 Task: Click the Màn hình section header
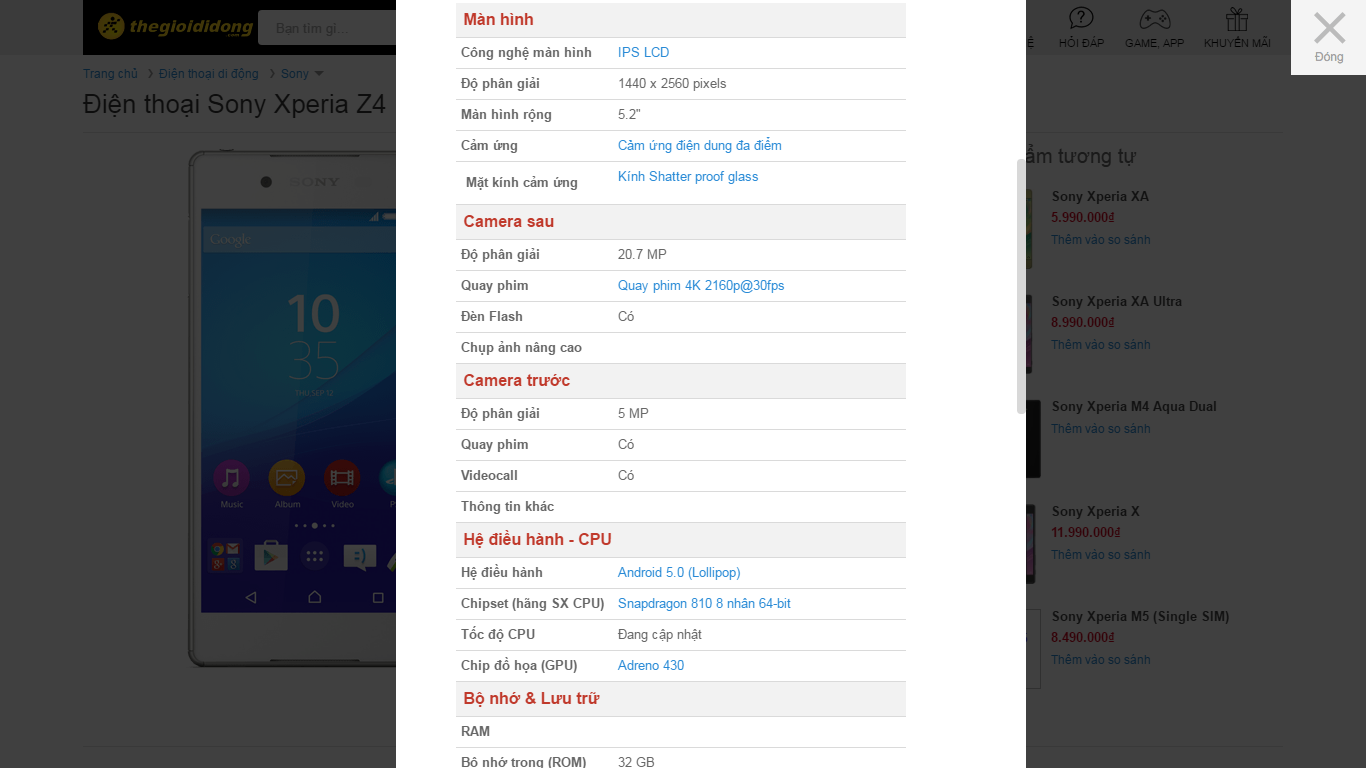point(681,20)
